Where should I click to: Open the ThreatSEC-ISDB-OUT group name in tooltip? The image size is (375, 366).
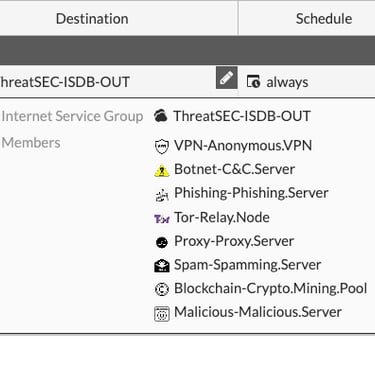click(242, 116)
